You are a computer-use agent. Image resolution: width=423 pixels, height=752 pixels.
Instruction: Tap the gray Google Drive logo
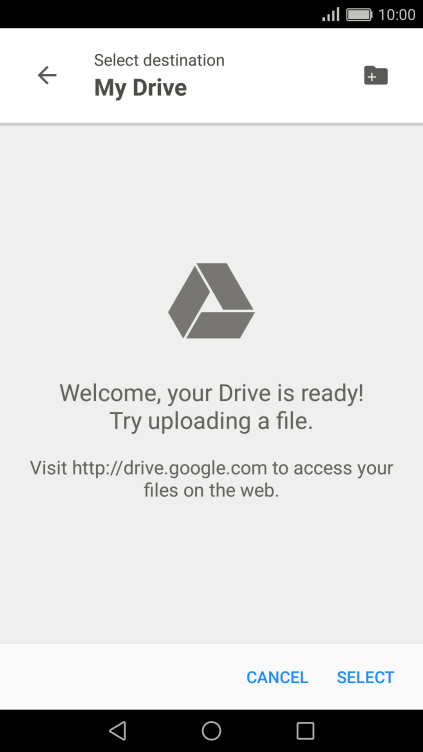[211, 301]
